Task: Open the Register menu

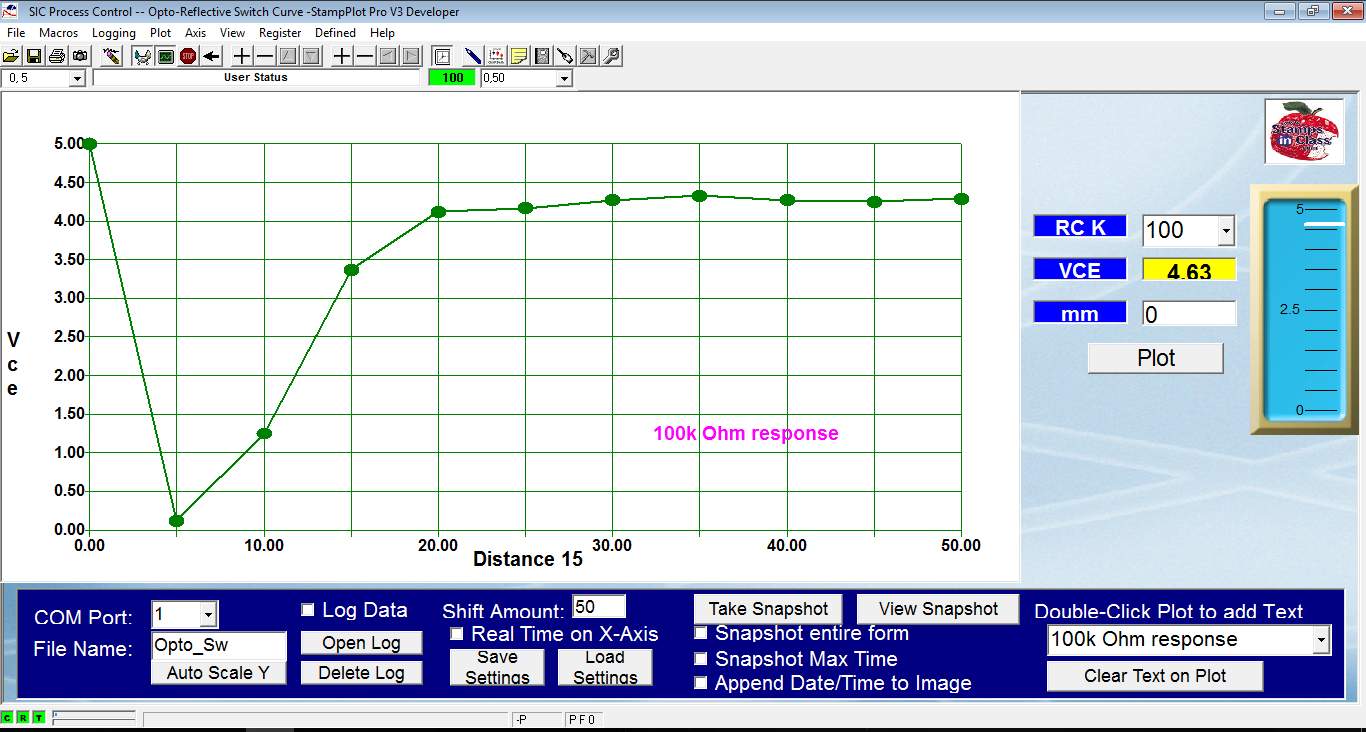Action: (x=280, y=33)
